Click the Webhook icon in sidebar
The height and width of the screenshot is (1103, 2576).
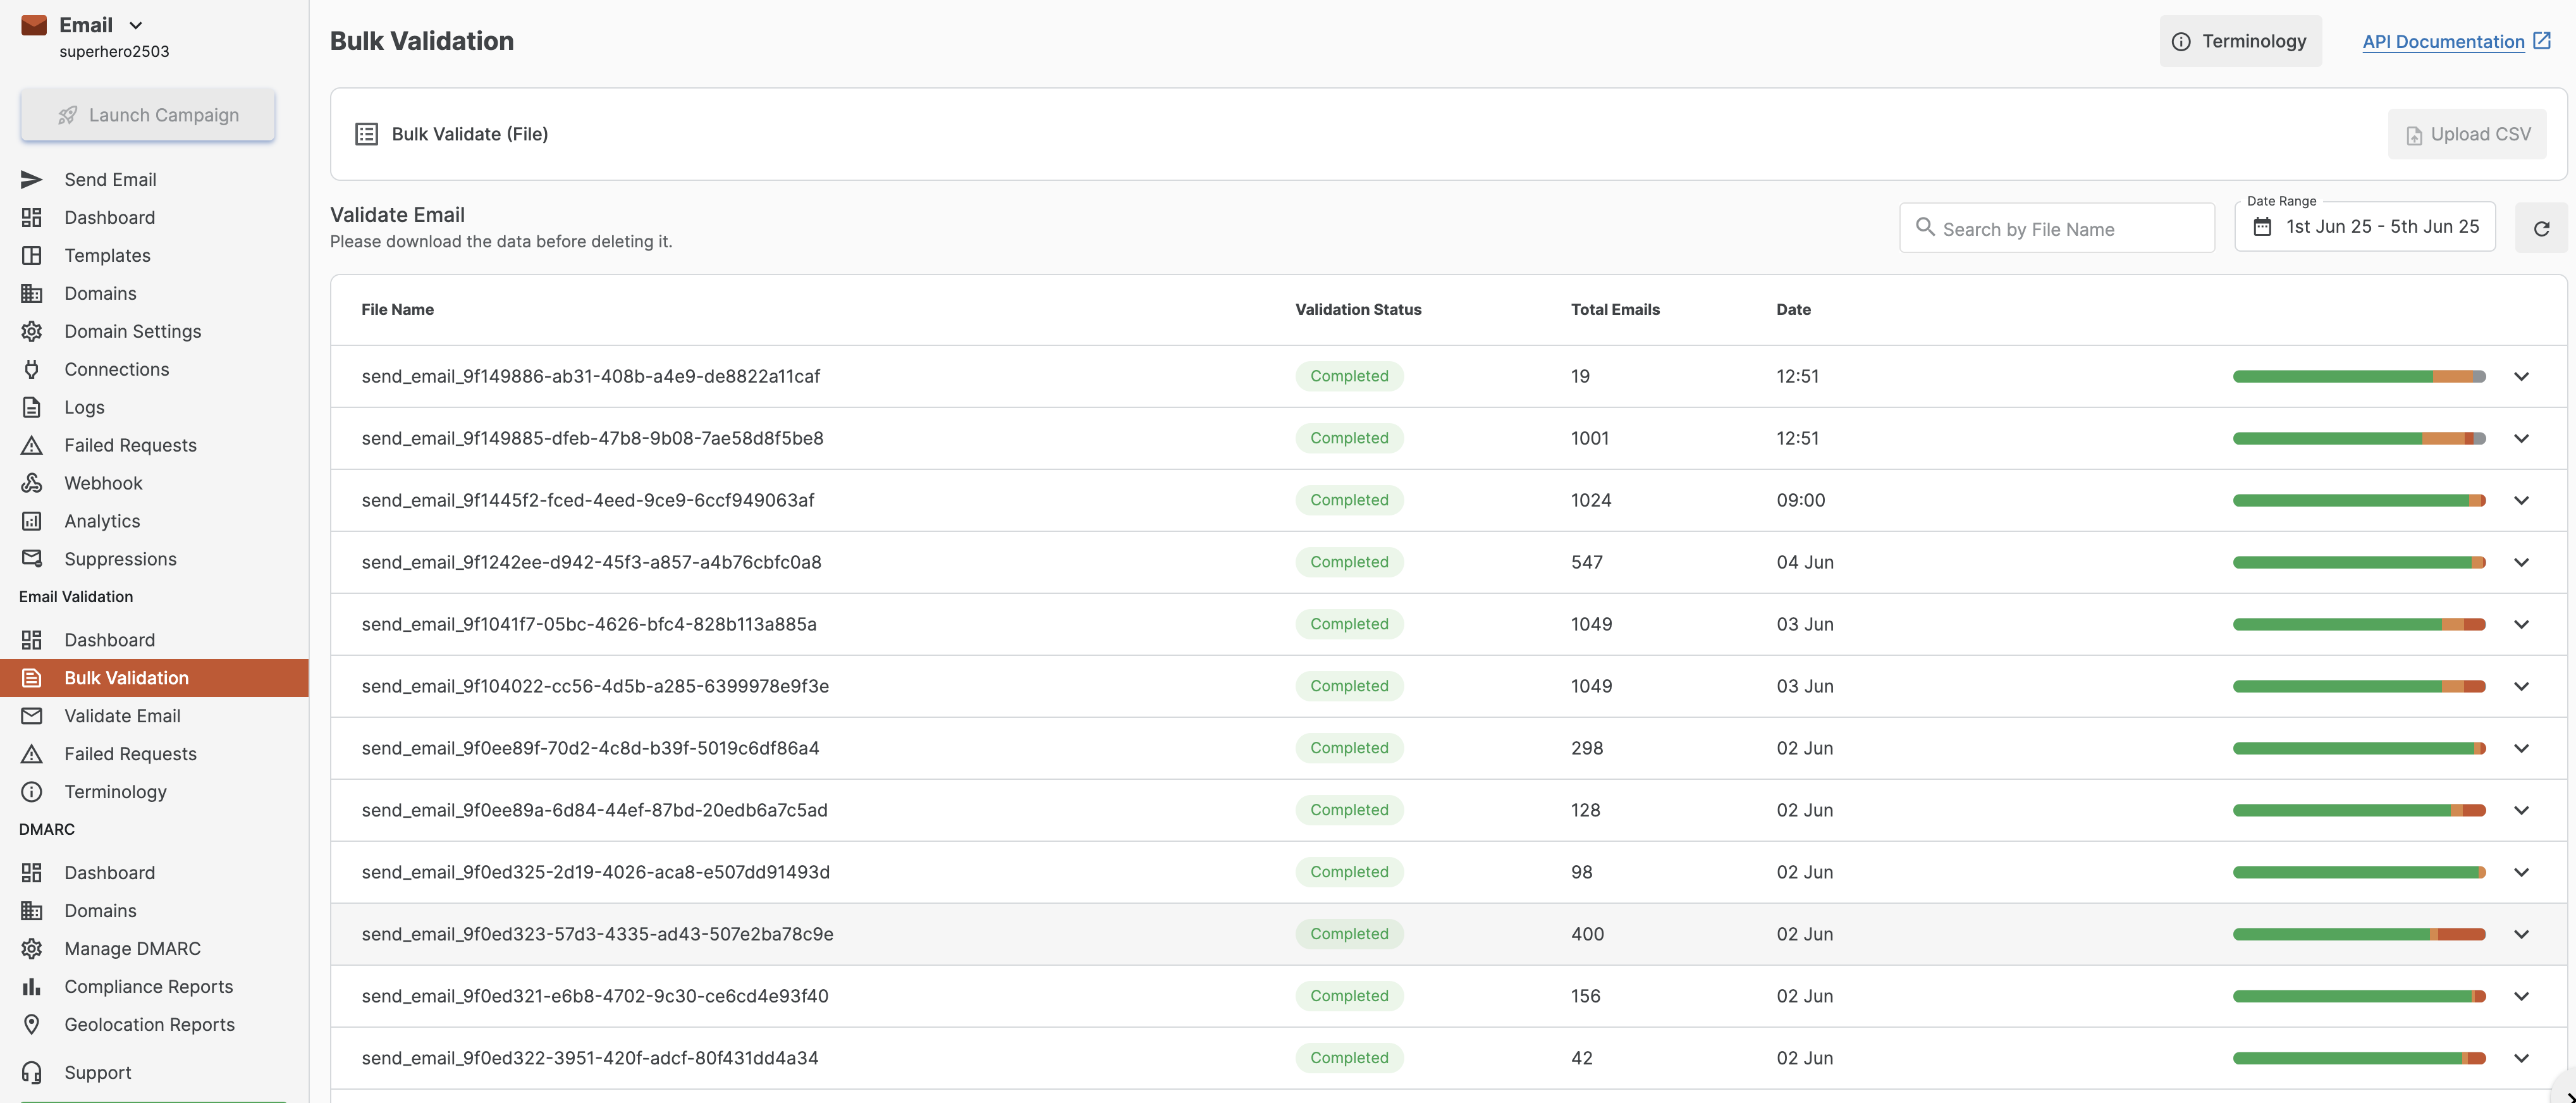(32, 484)
